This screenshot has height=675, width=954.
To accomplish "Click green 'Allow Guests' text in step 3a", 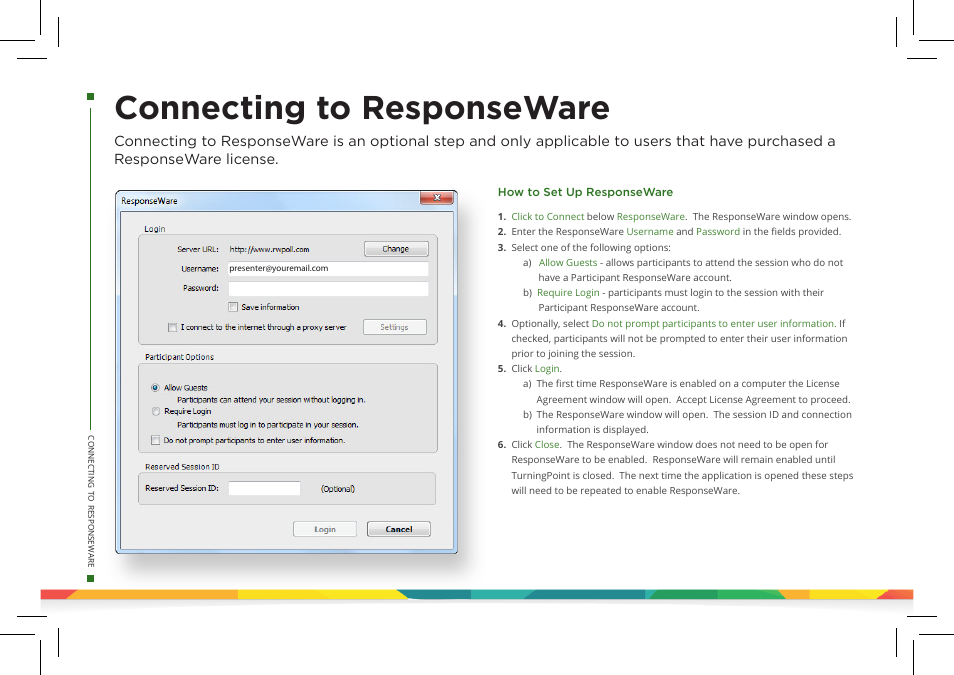I will point(568,263).
